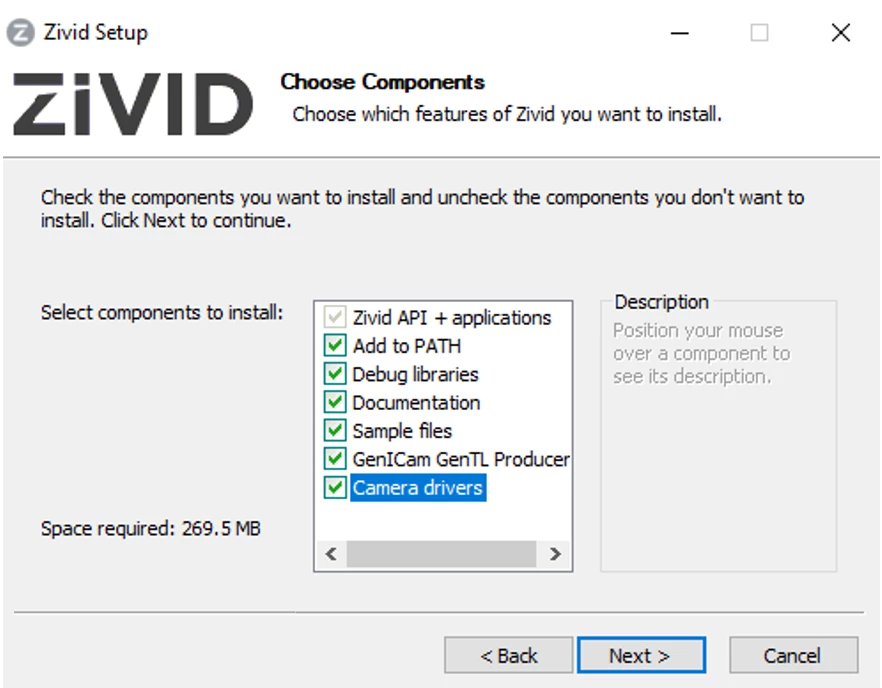Click the horizontal scrollbar thumb
This screenshot has height=688, width=882.
click(442, 554)
